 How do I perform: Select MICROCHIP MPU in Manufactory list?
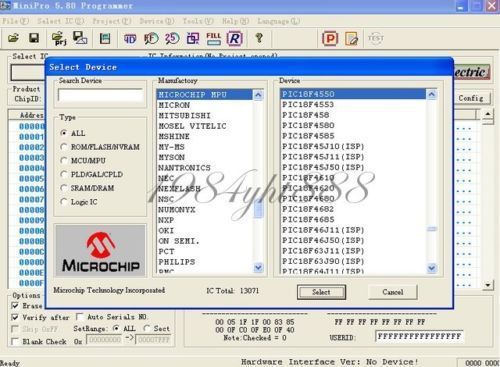205,95
